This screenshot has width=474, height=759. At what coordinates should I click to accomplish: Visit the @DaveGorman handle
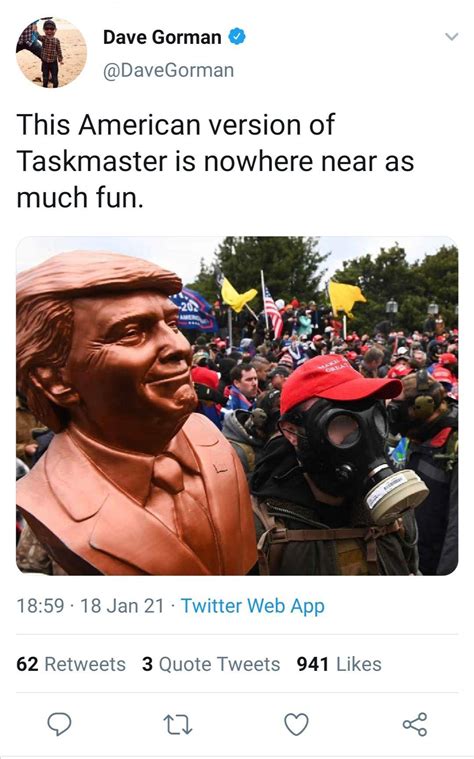[168, 70]
